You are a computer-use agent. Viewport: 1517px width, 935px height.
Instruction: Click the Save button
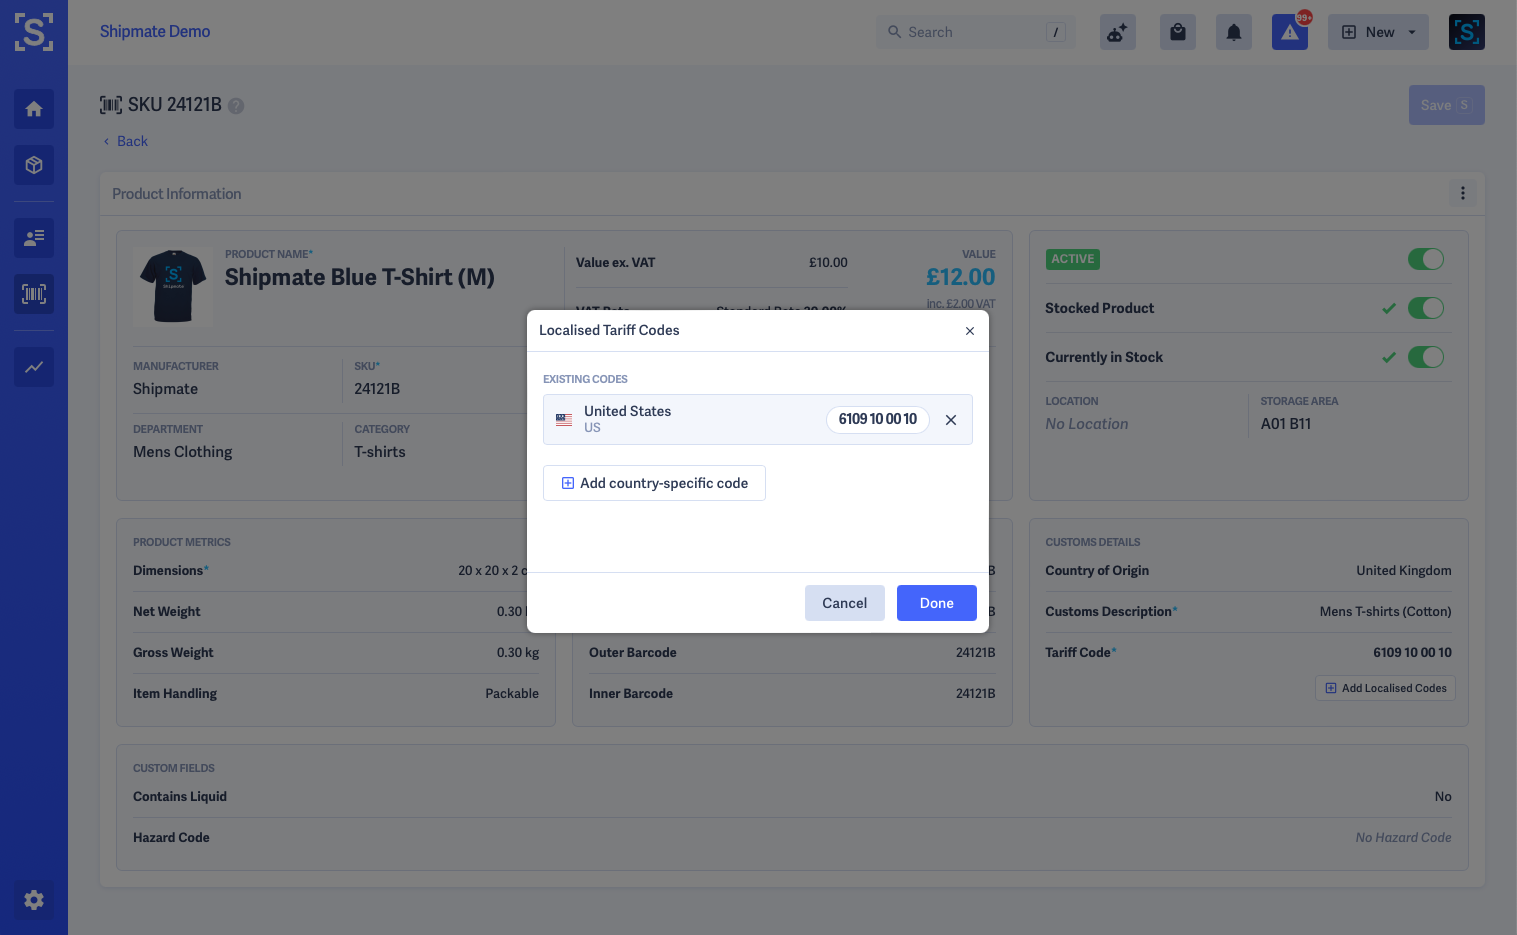pos(1447,105)
